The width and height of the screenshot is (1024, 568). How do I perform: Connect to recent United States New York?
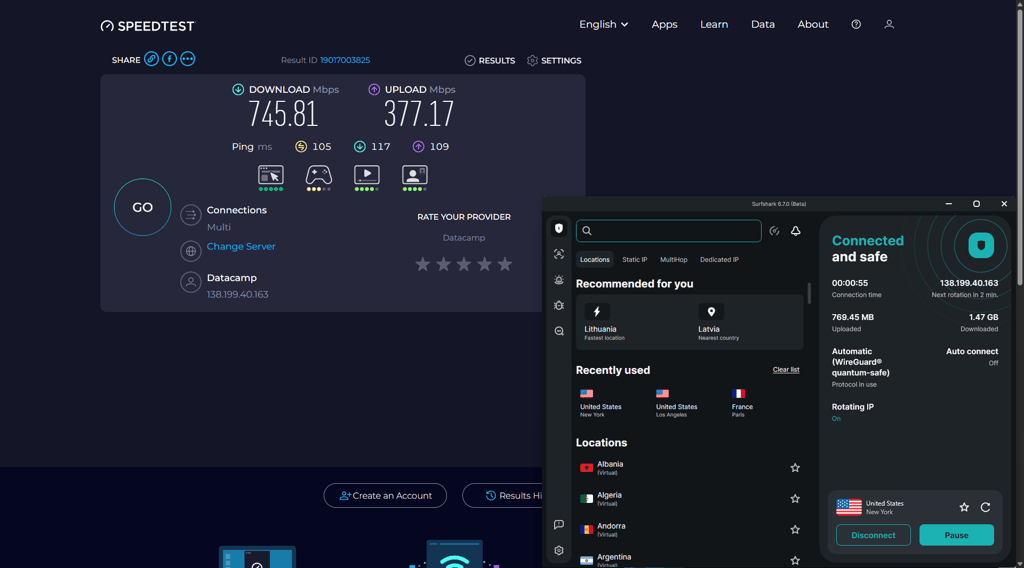pos(600,403)
